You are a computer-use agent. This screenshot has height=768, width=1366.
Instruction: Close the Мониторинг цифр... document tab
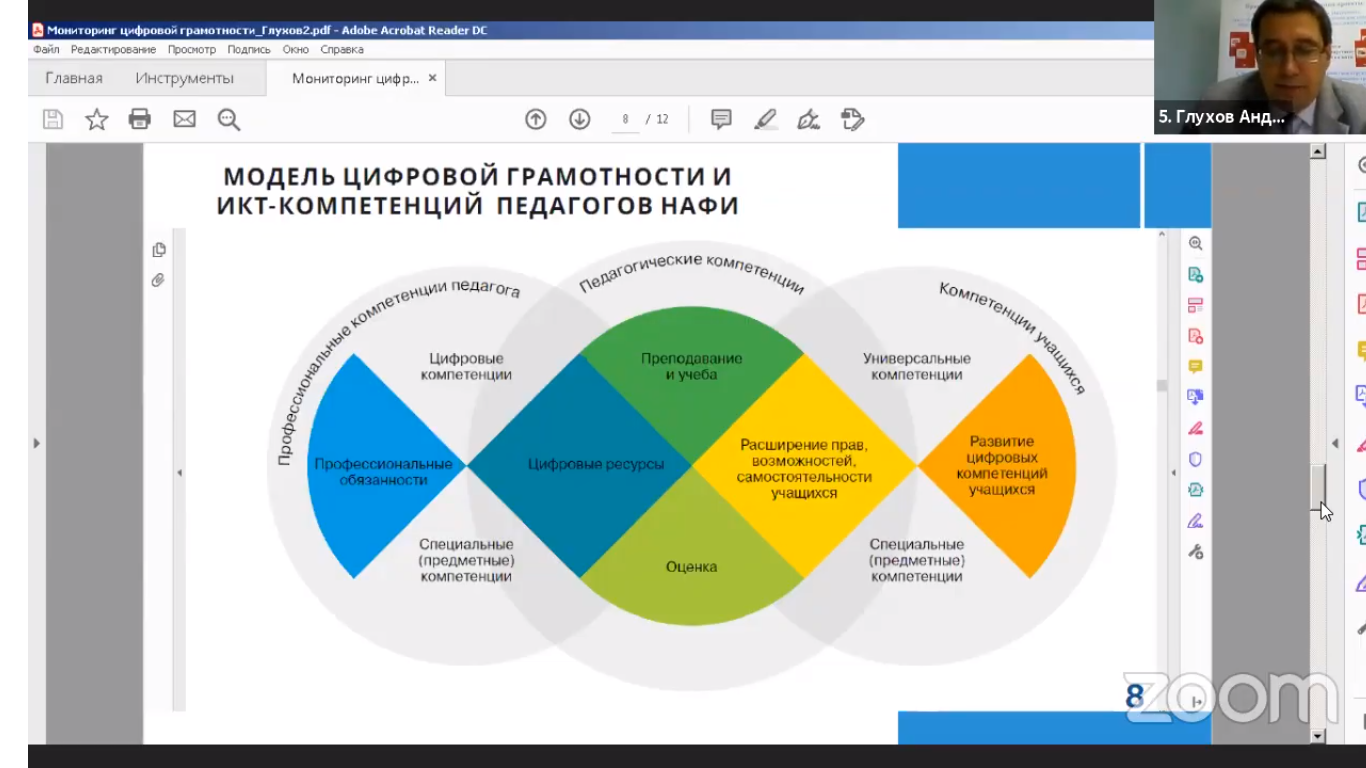pyautogui.click(x=432, y=78)
